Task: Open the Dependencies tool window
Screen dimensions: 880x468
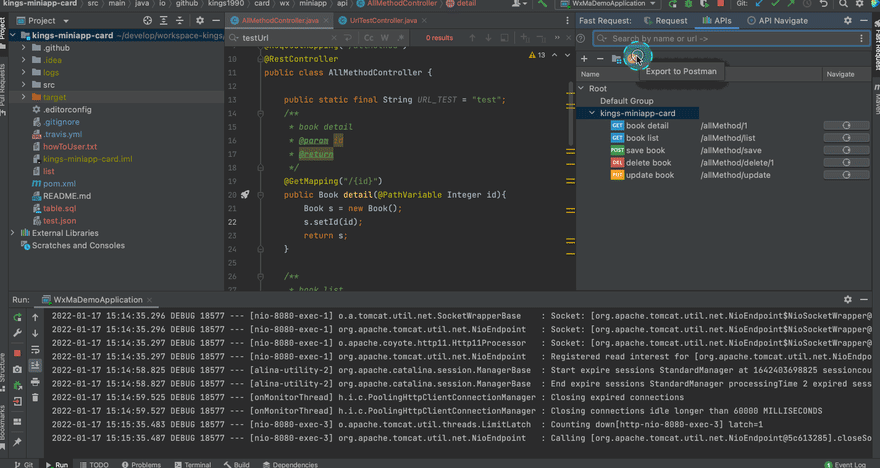Action: coord(290,464)
